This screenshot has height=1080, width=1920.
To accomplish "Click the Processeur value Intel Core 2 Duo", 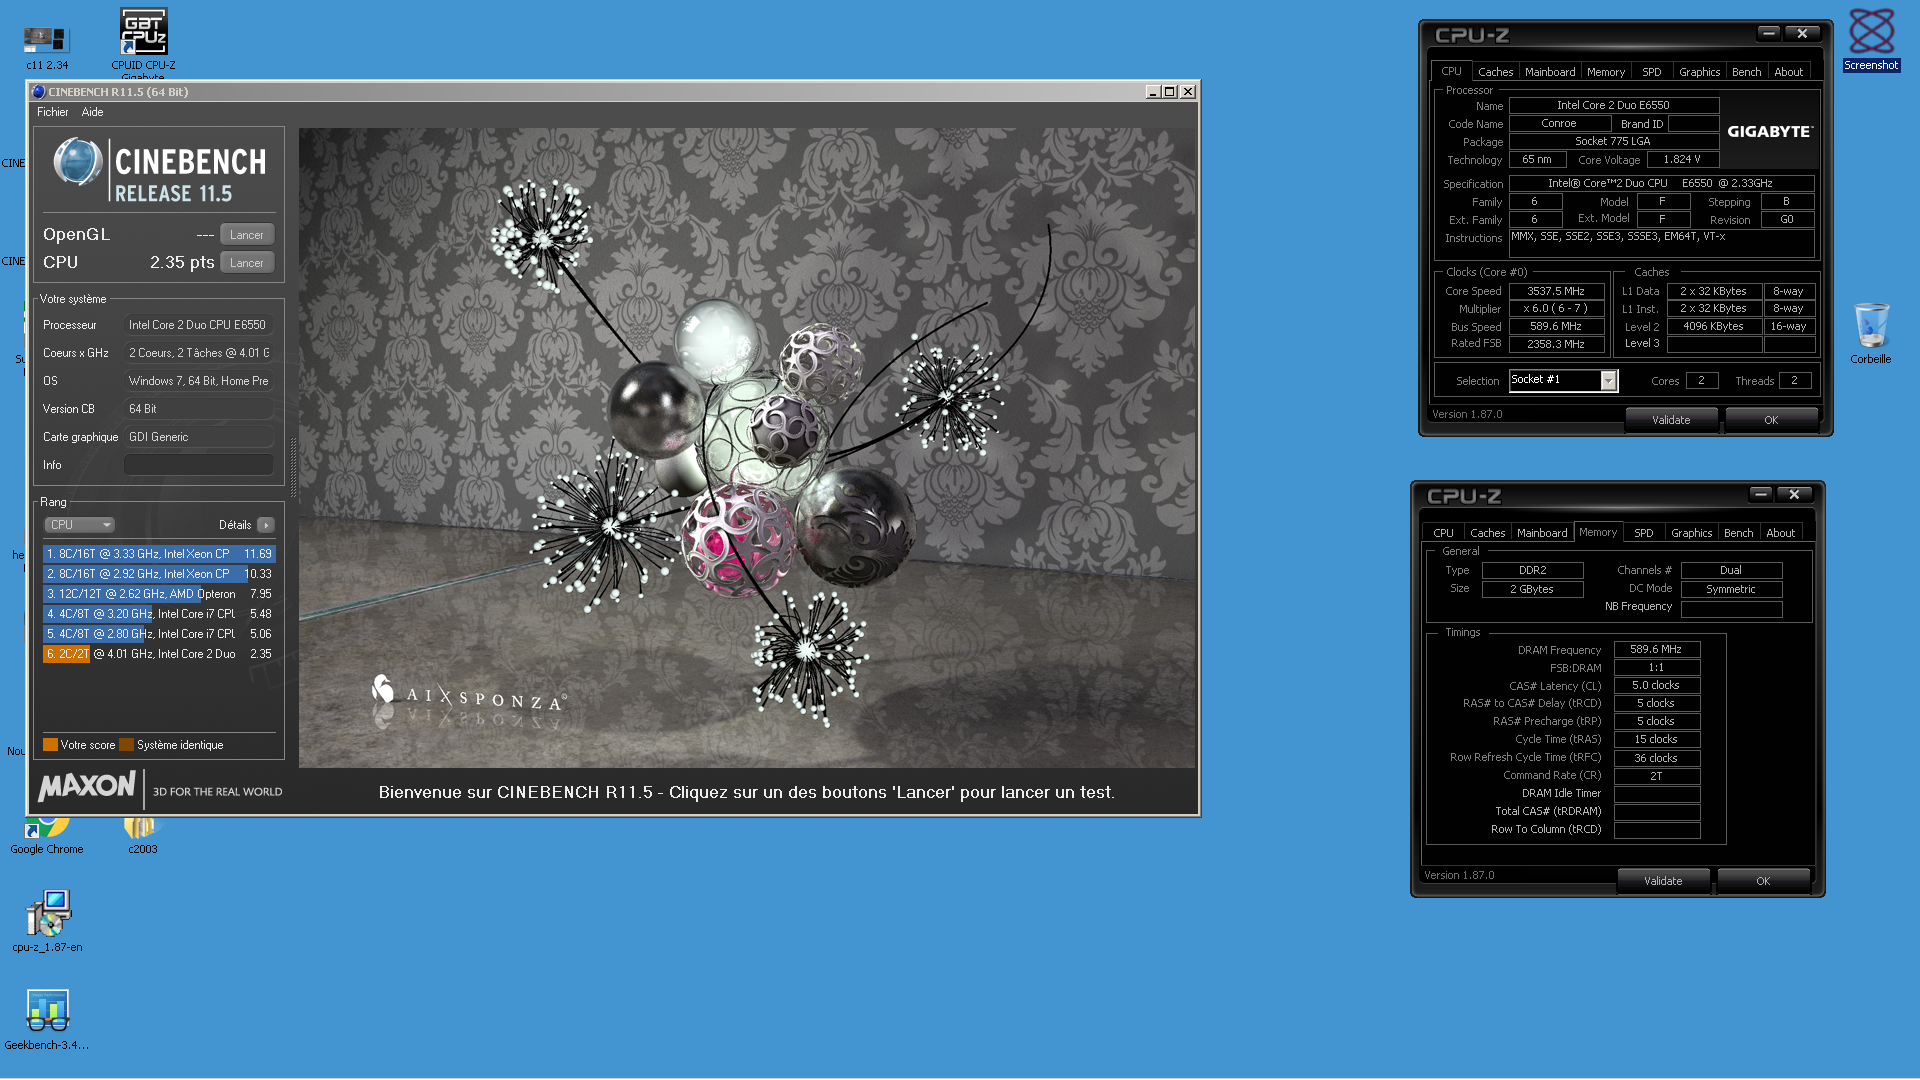I will click(198, 325).
